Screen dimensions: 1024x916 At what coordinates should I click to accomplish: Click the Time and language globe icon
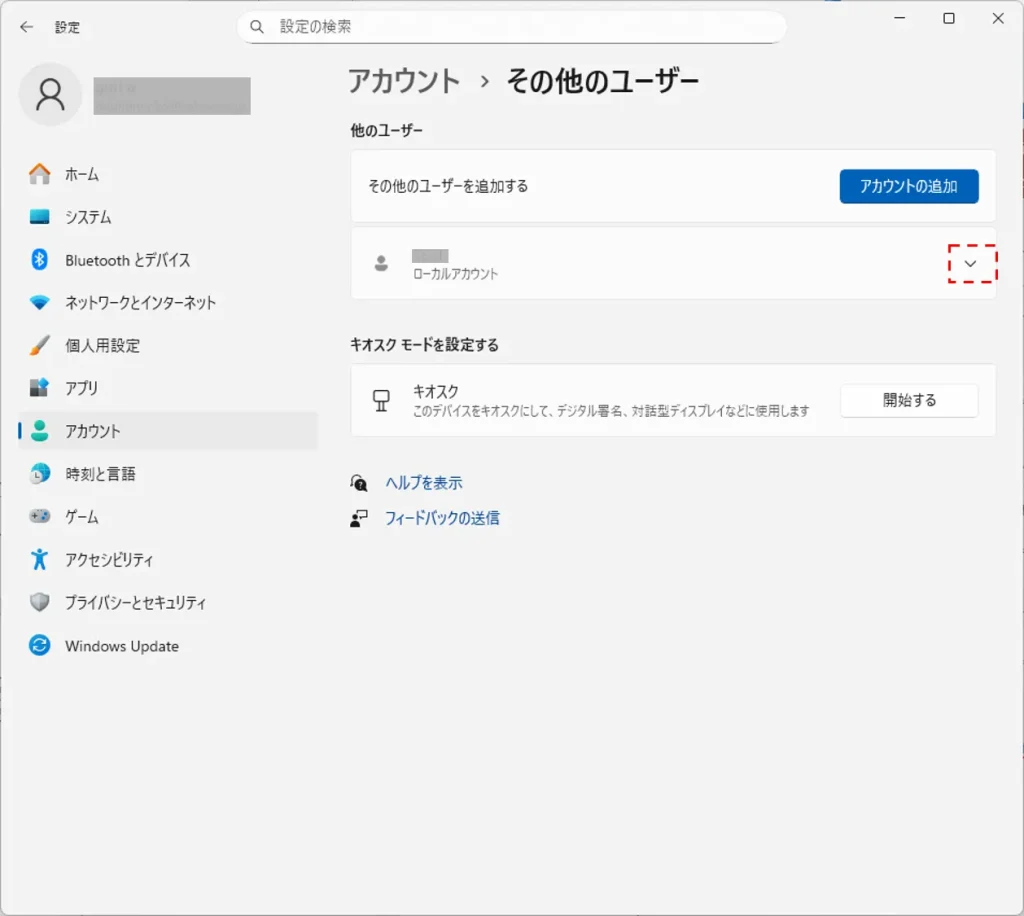pos(40,474)
